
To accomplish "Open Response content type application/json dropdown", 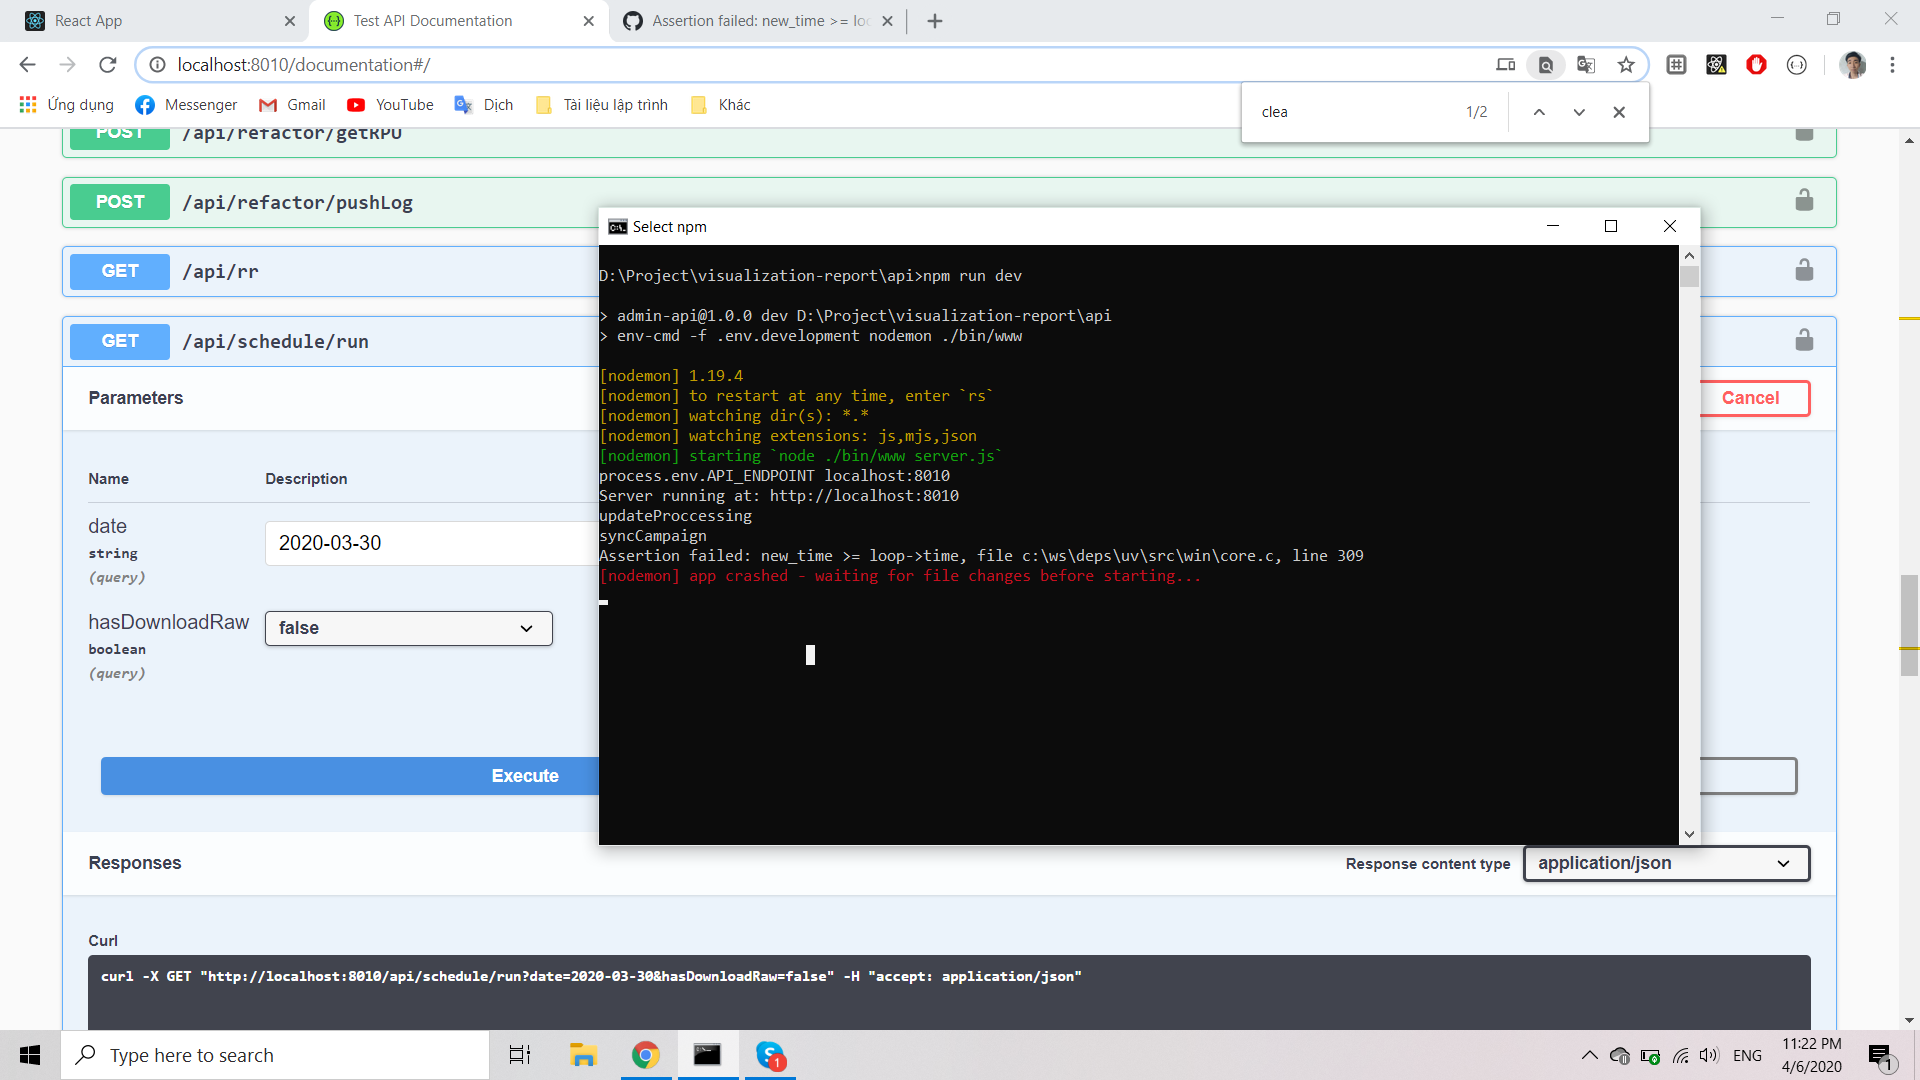I will point(1666,864).
